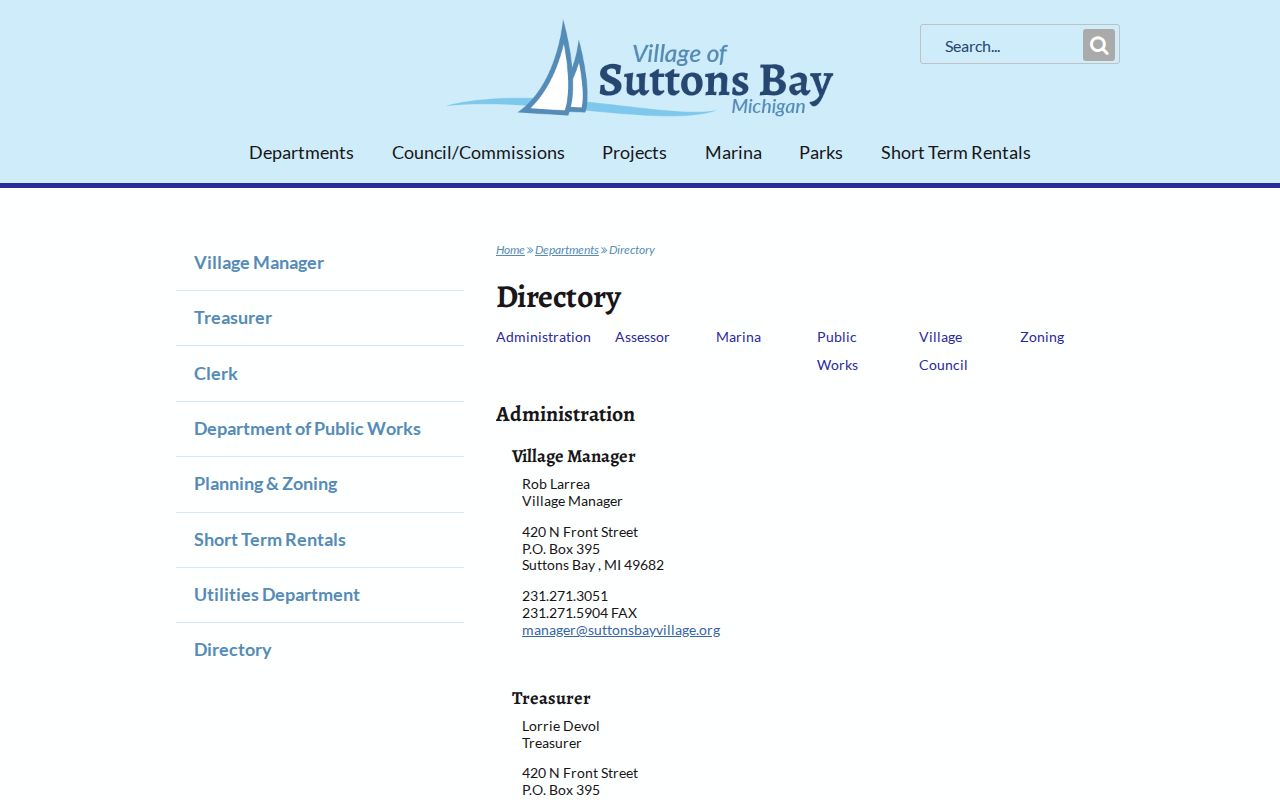Click the phone number 231.271.3051
The height and width of the screenshot is (800, 1280).
click(565, 596)
